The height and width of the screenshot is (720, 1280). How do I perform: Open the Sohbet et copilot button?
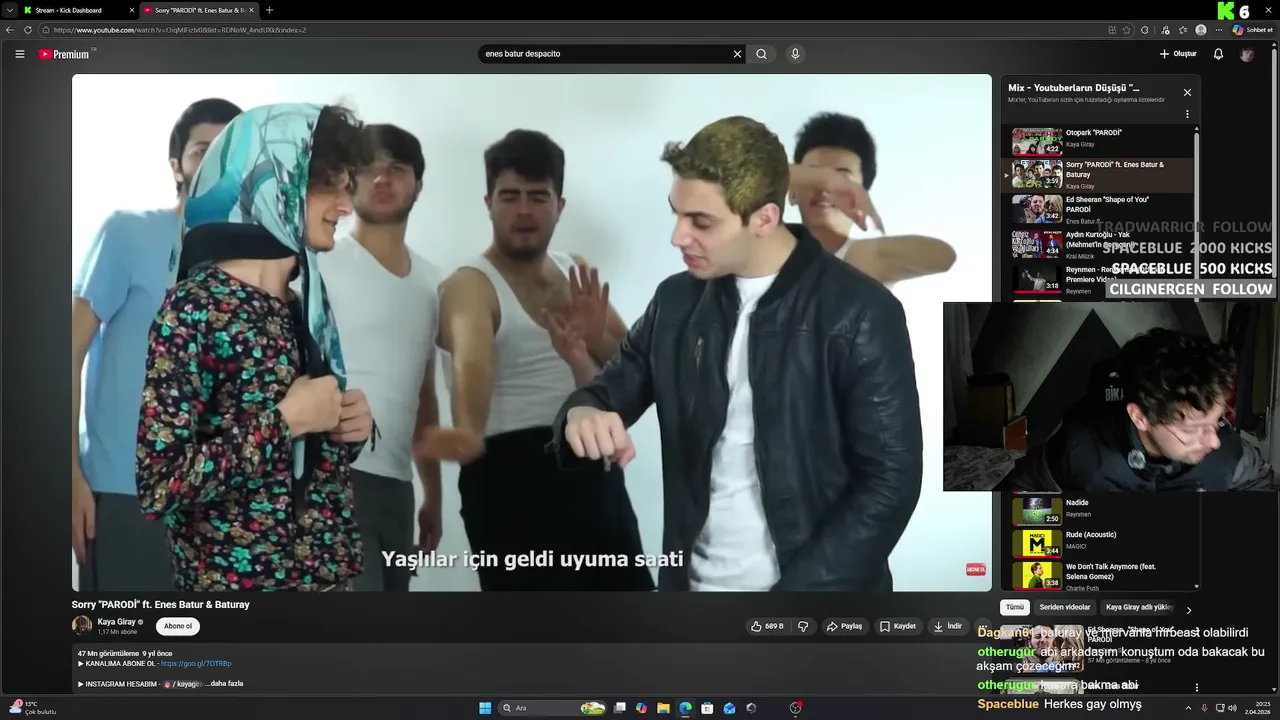pos(1253,30)
